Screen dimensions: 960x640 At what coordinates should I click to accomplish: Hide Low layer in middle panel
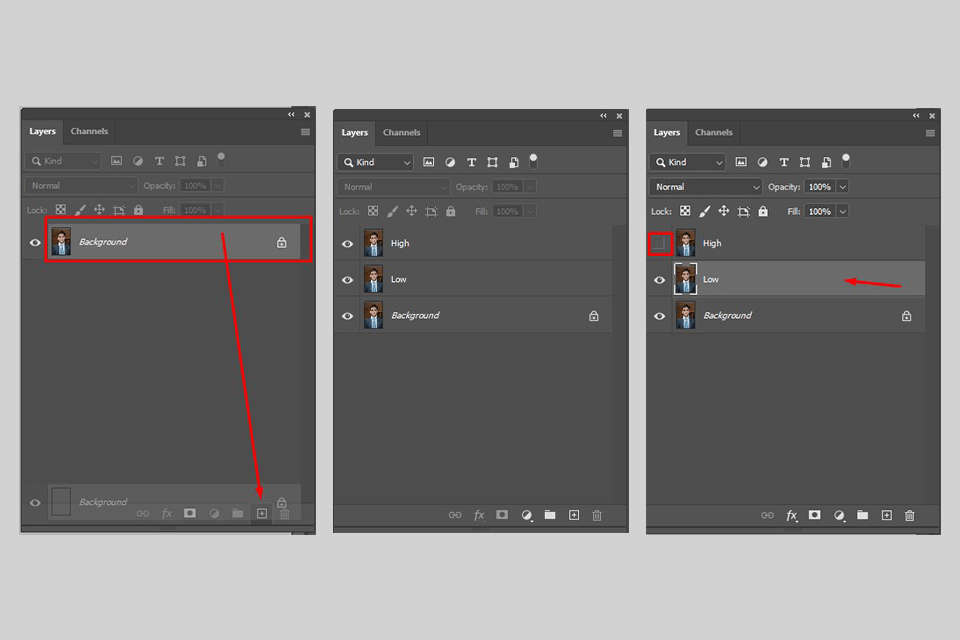347,280
